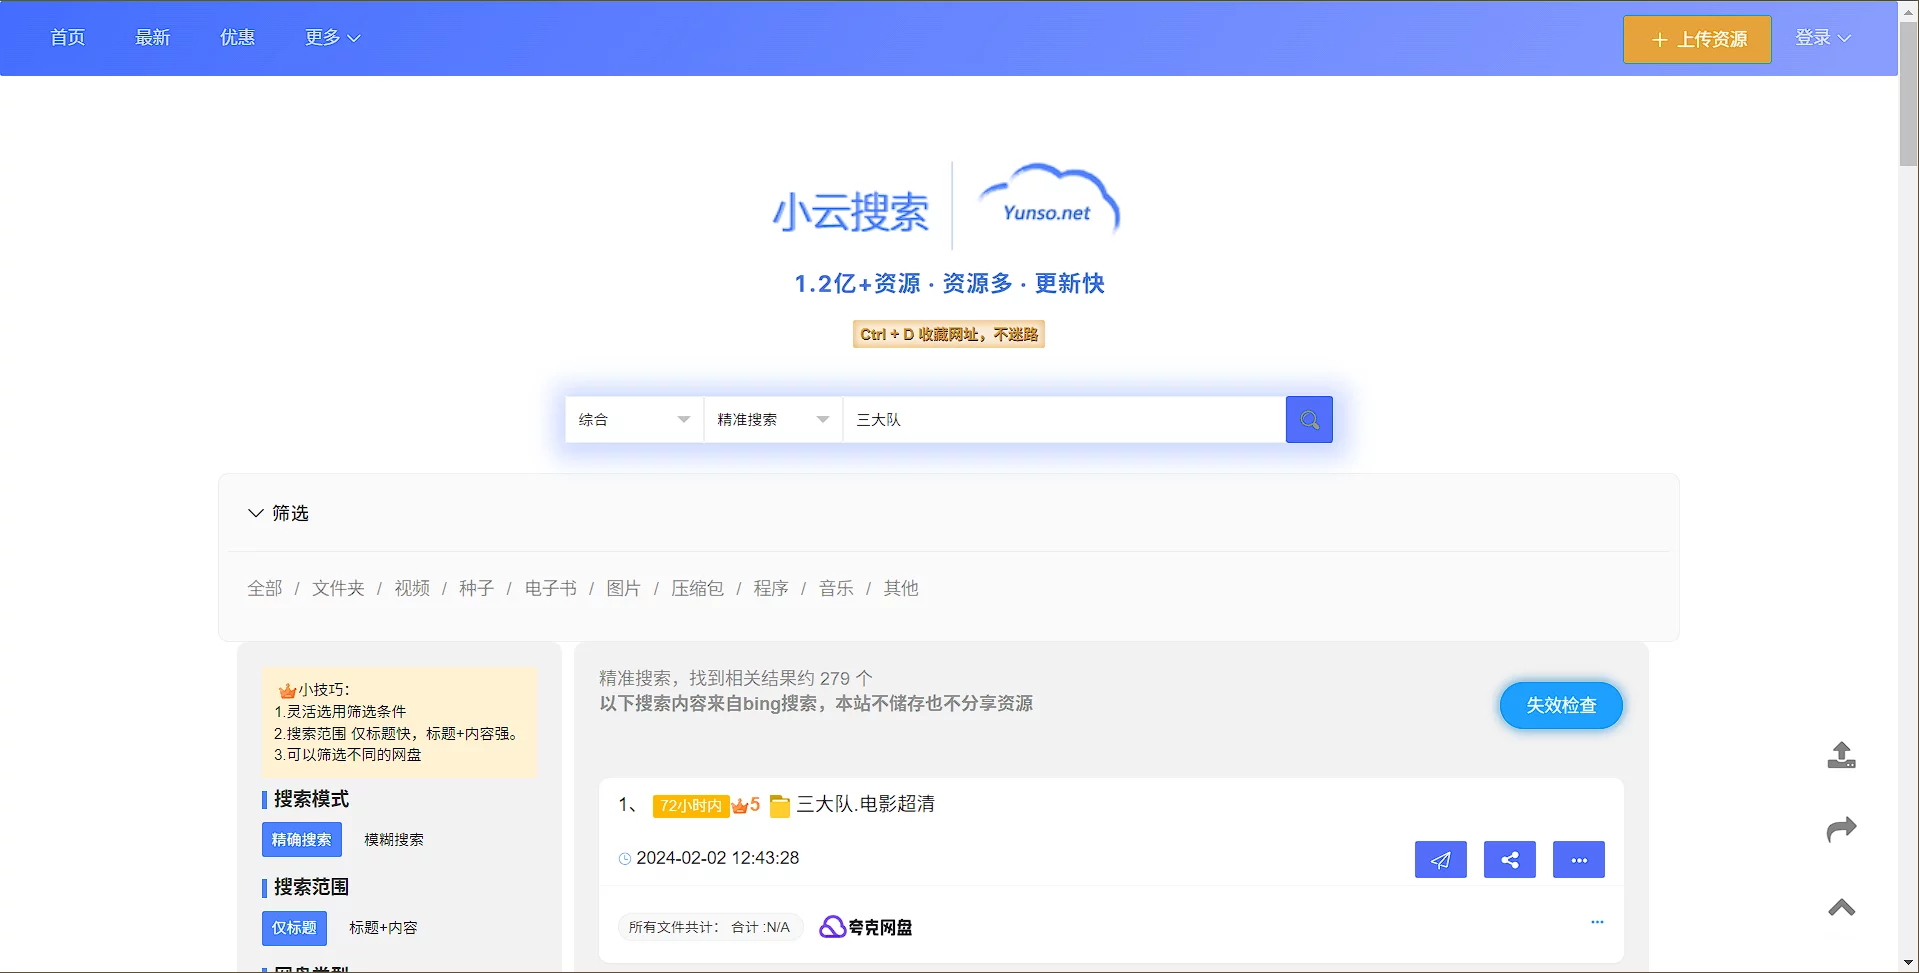Open the 综合 category dropdown

pos(634,420)
